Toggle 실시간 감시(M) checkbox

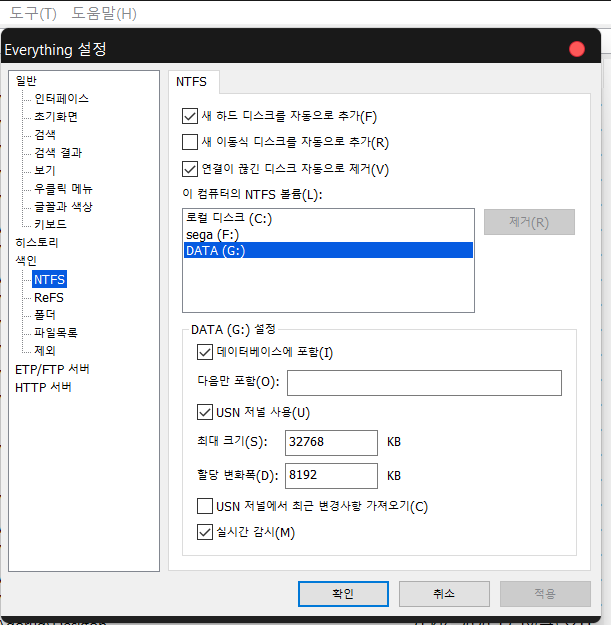click(204, 533)
